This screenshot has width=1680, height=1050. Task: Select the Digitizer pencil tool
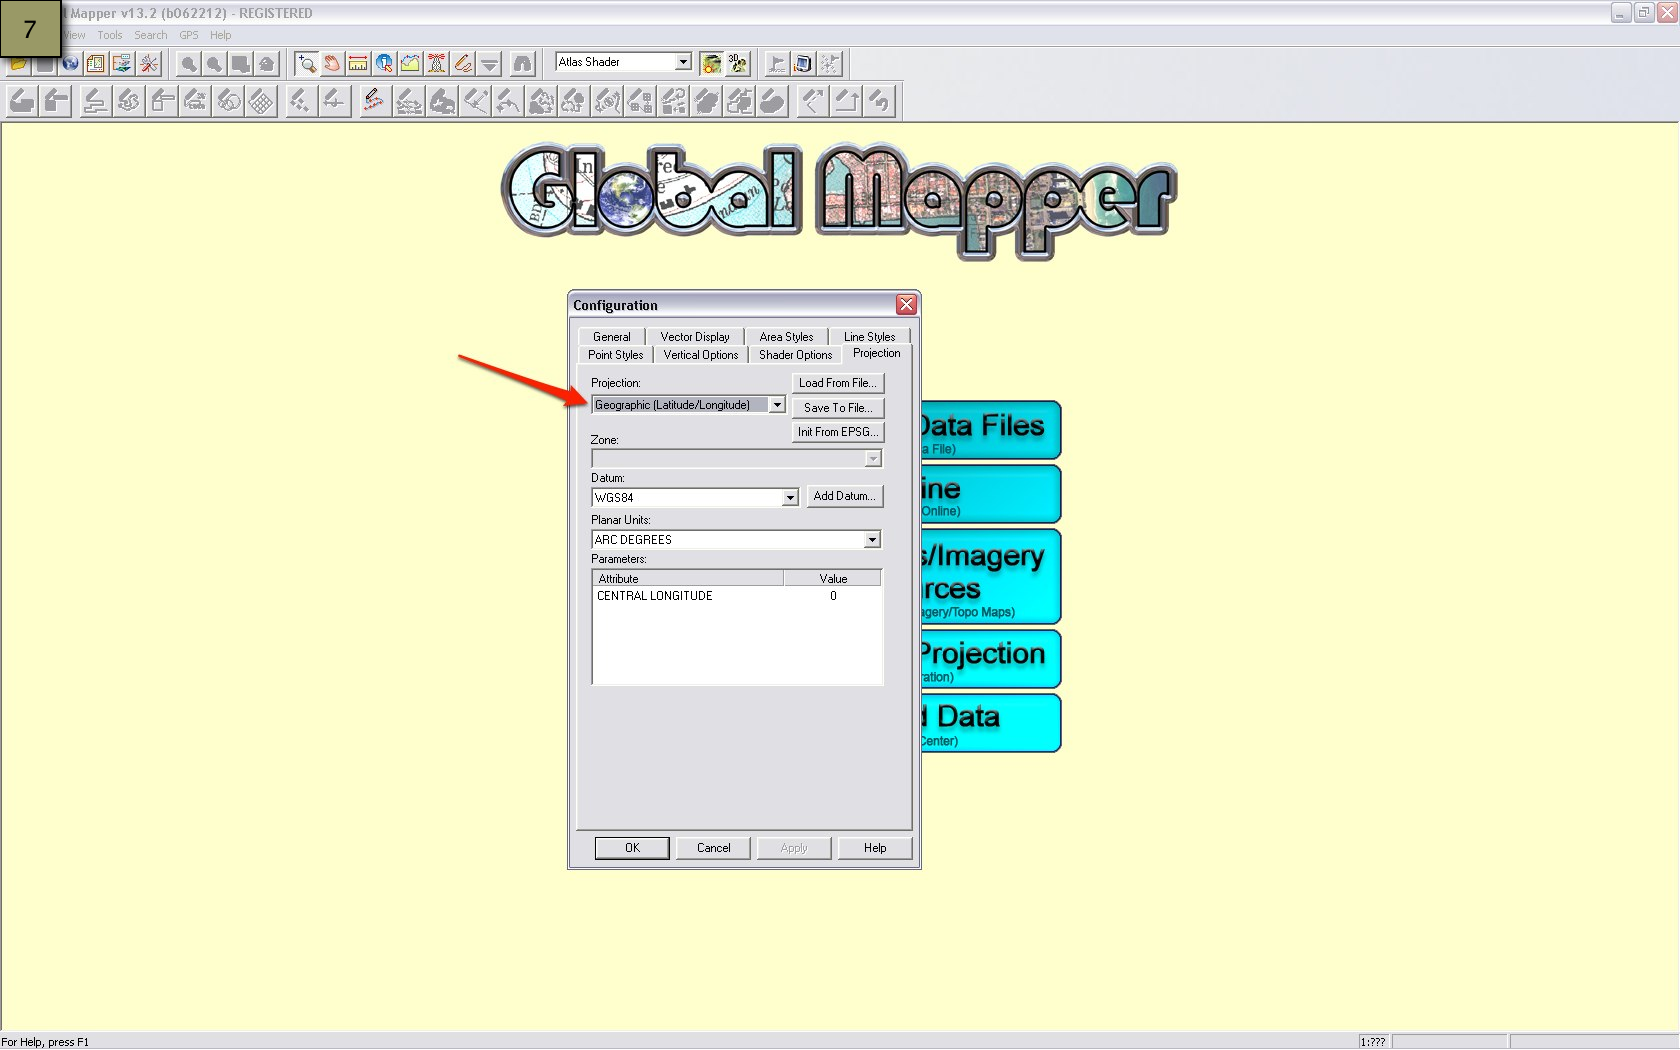pos(462,63)
